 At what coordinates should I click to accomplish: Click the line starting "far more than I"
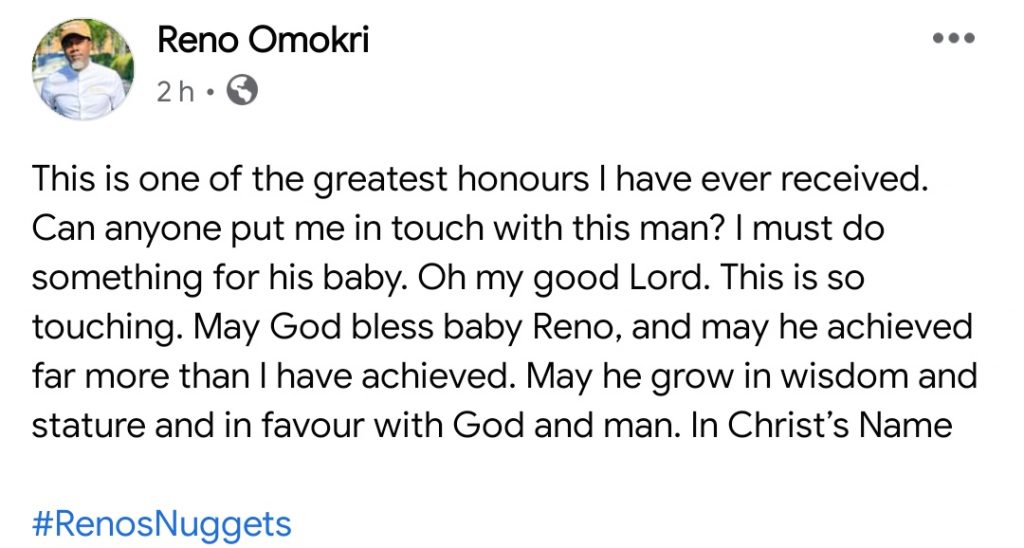pyautogui.click(x=505, y=376)
